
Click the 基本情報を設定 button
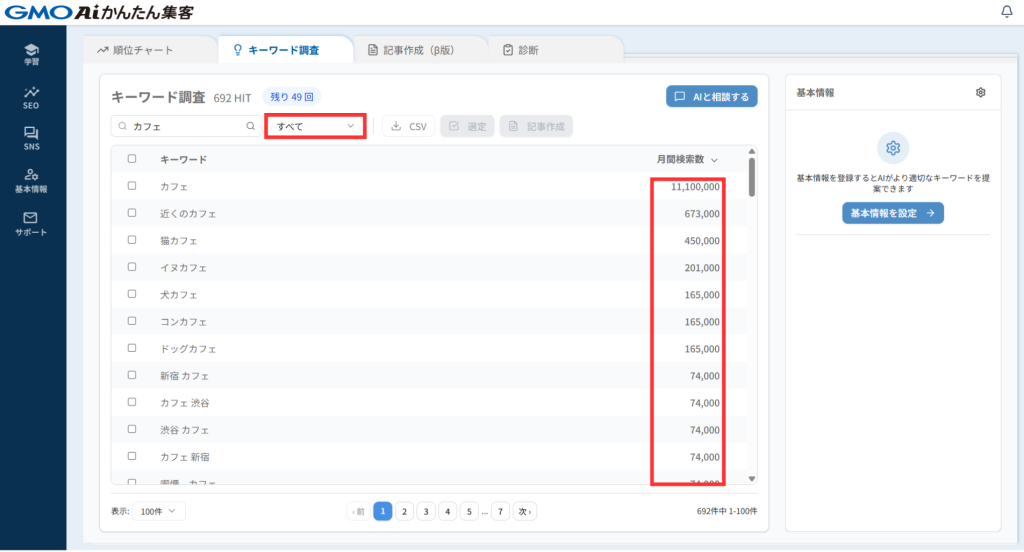coord(892,213)
